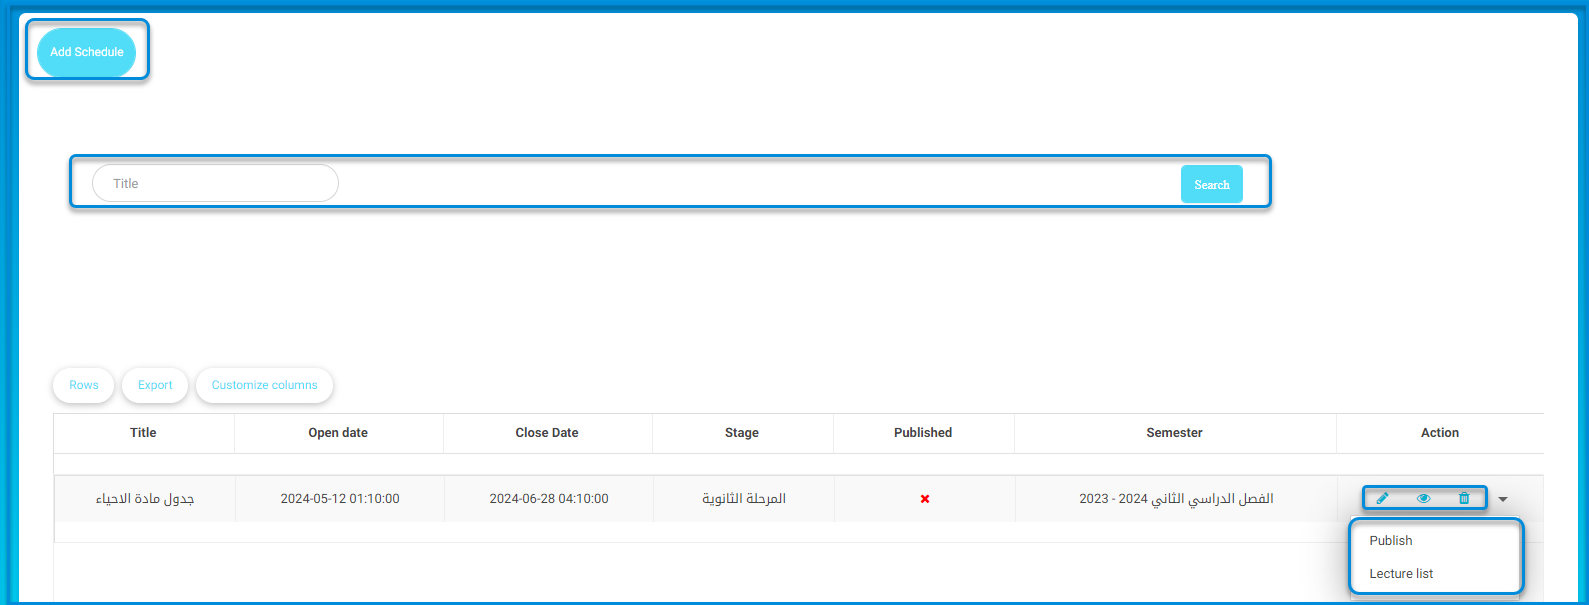Select the semester cell containing 2023 - 2024
Viewport: 1589px width, 605px height.
[x=1176, y=499]
